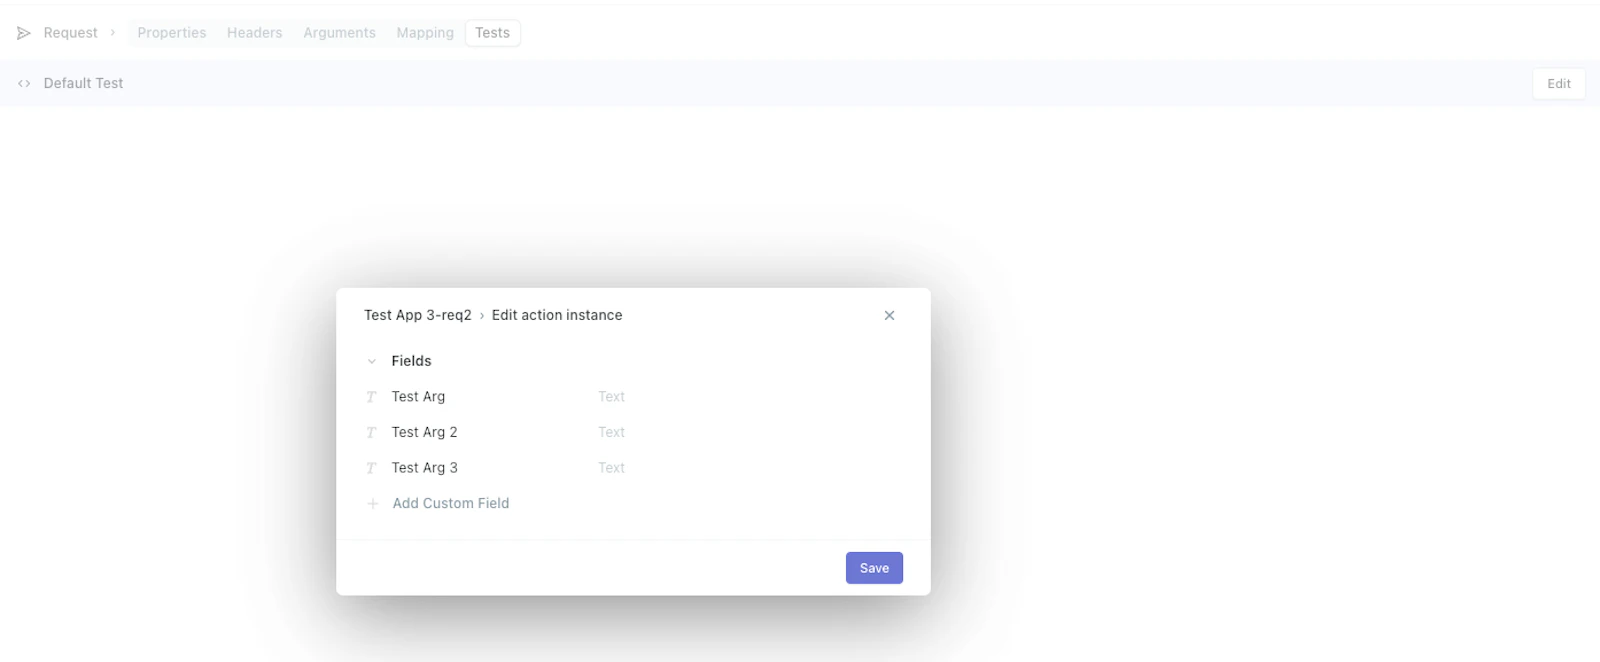Switch to the Properties tab
1600x662 pixels.
pos(172,33)
